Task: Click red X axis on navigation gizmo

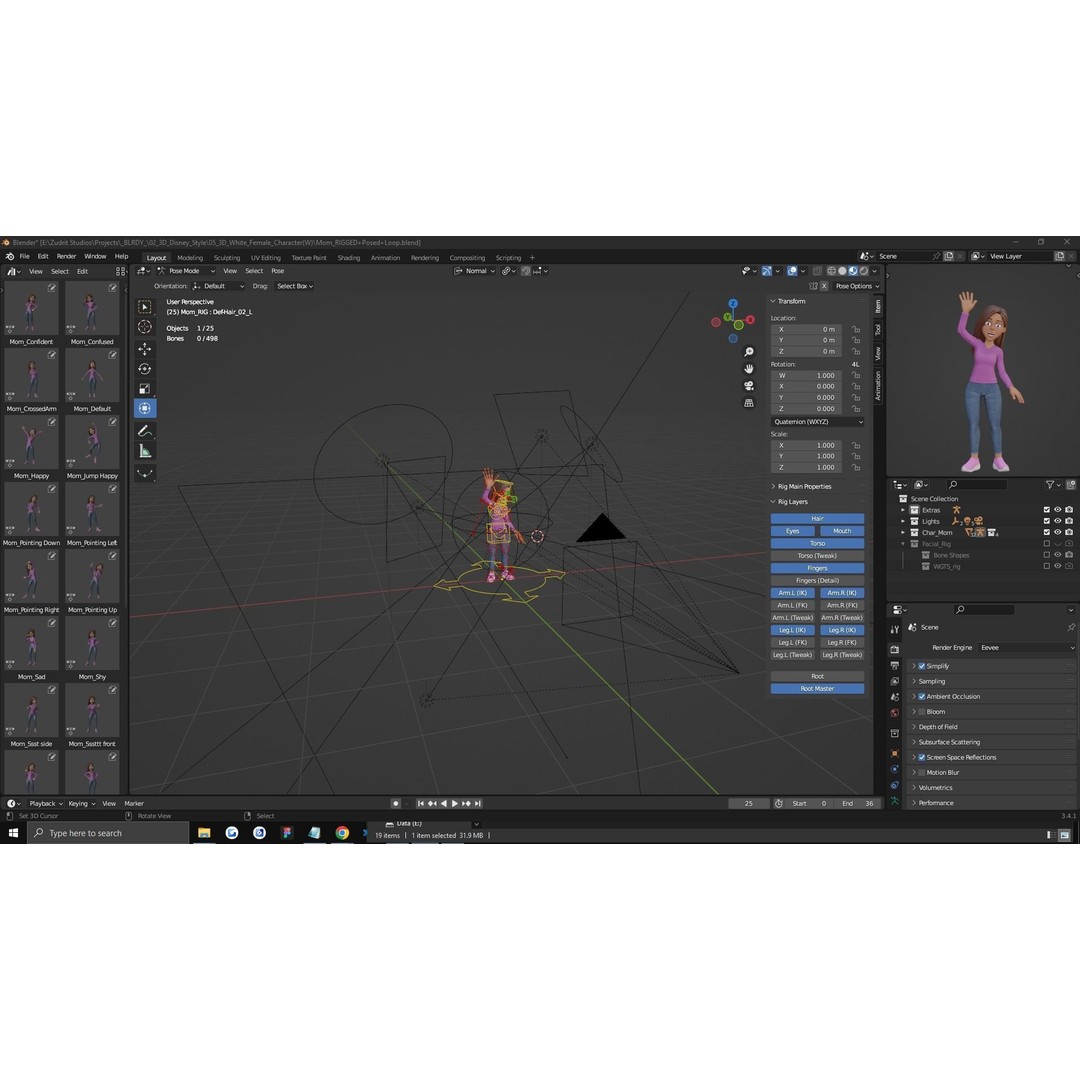Action: coord(750,320)
